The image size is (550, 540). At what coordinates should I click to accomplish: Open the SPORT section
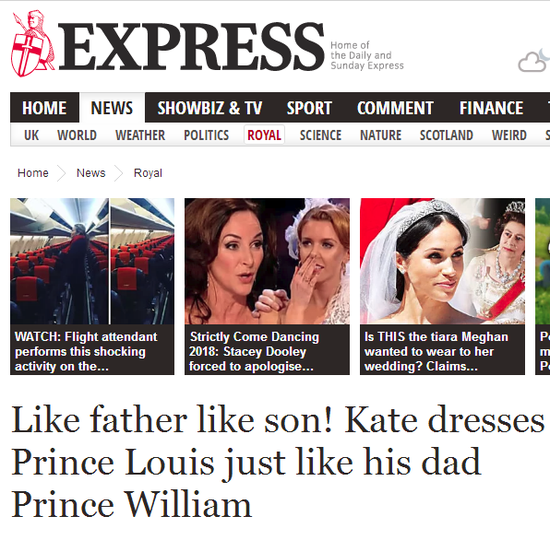309,108
